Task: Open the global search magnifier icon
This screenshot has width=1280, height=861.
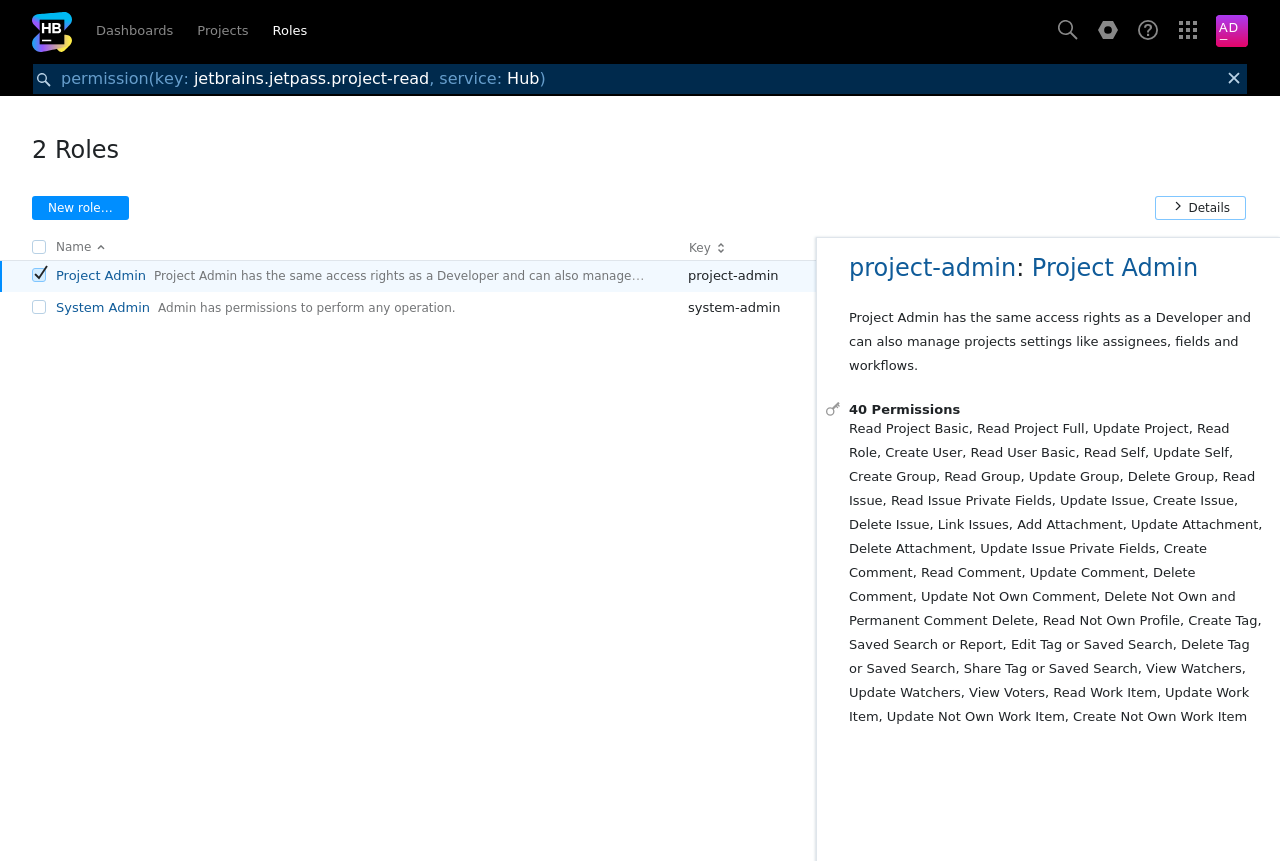Action: coord(1067,30)
